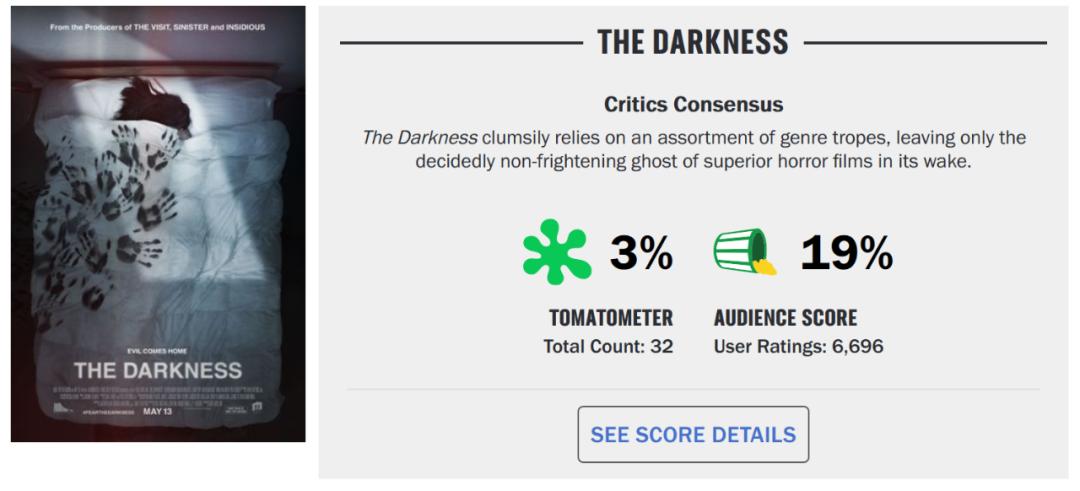Image resolution: width=1080 pixels, height=491 pixels.
Task: Click the spilled popcorn bucket icon
Action: click(745, 254)
